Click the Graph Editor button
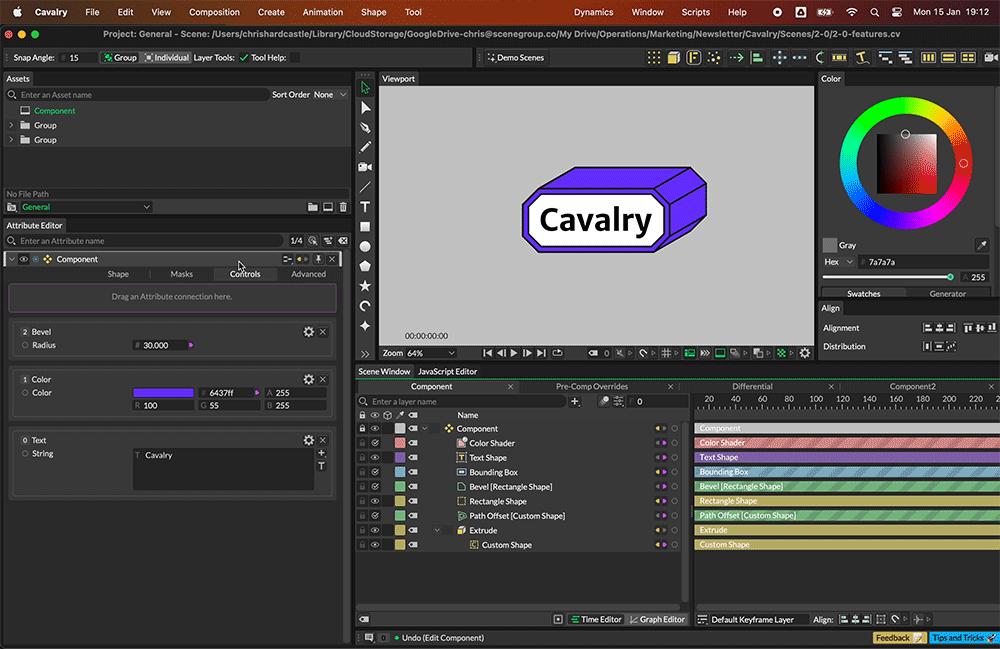This screenshot has width=1000, height=649. (x=657, y=619)
